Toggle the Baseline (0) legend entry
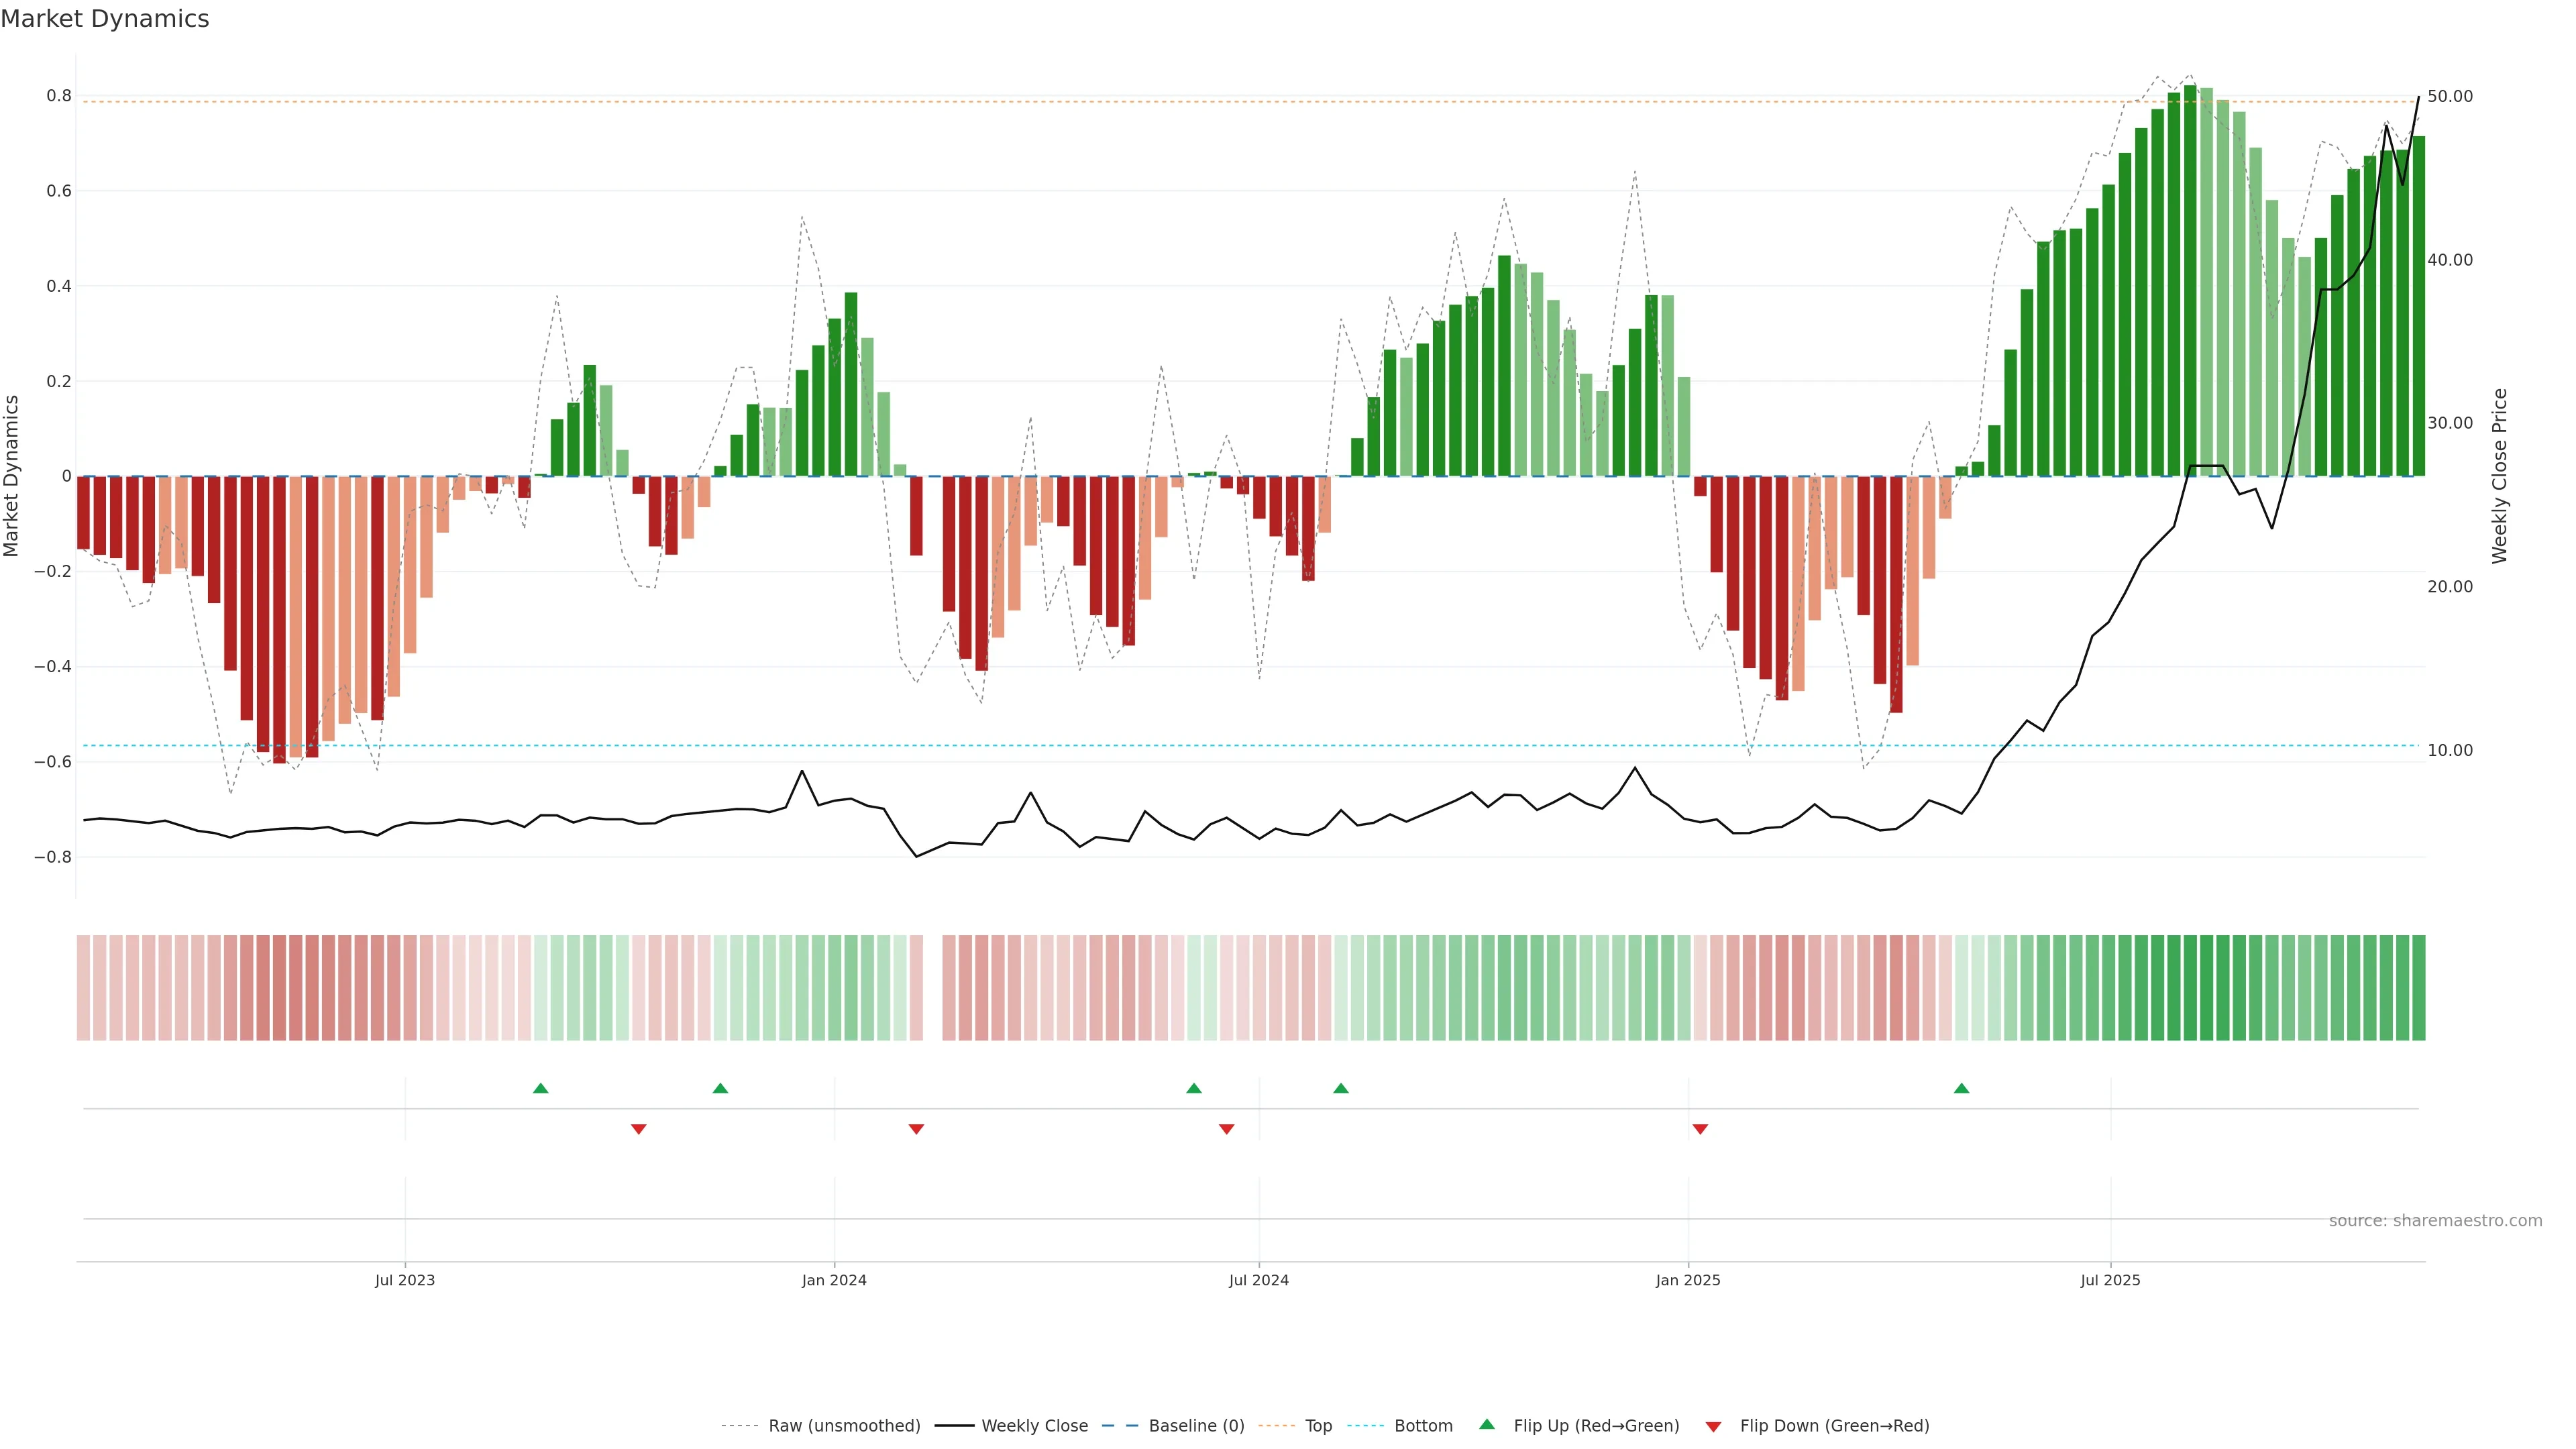 pyautogui.click(x=1196, y=1425)
